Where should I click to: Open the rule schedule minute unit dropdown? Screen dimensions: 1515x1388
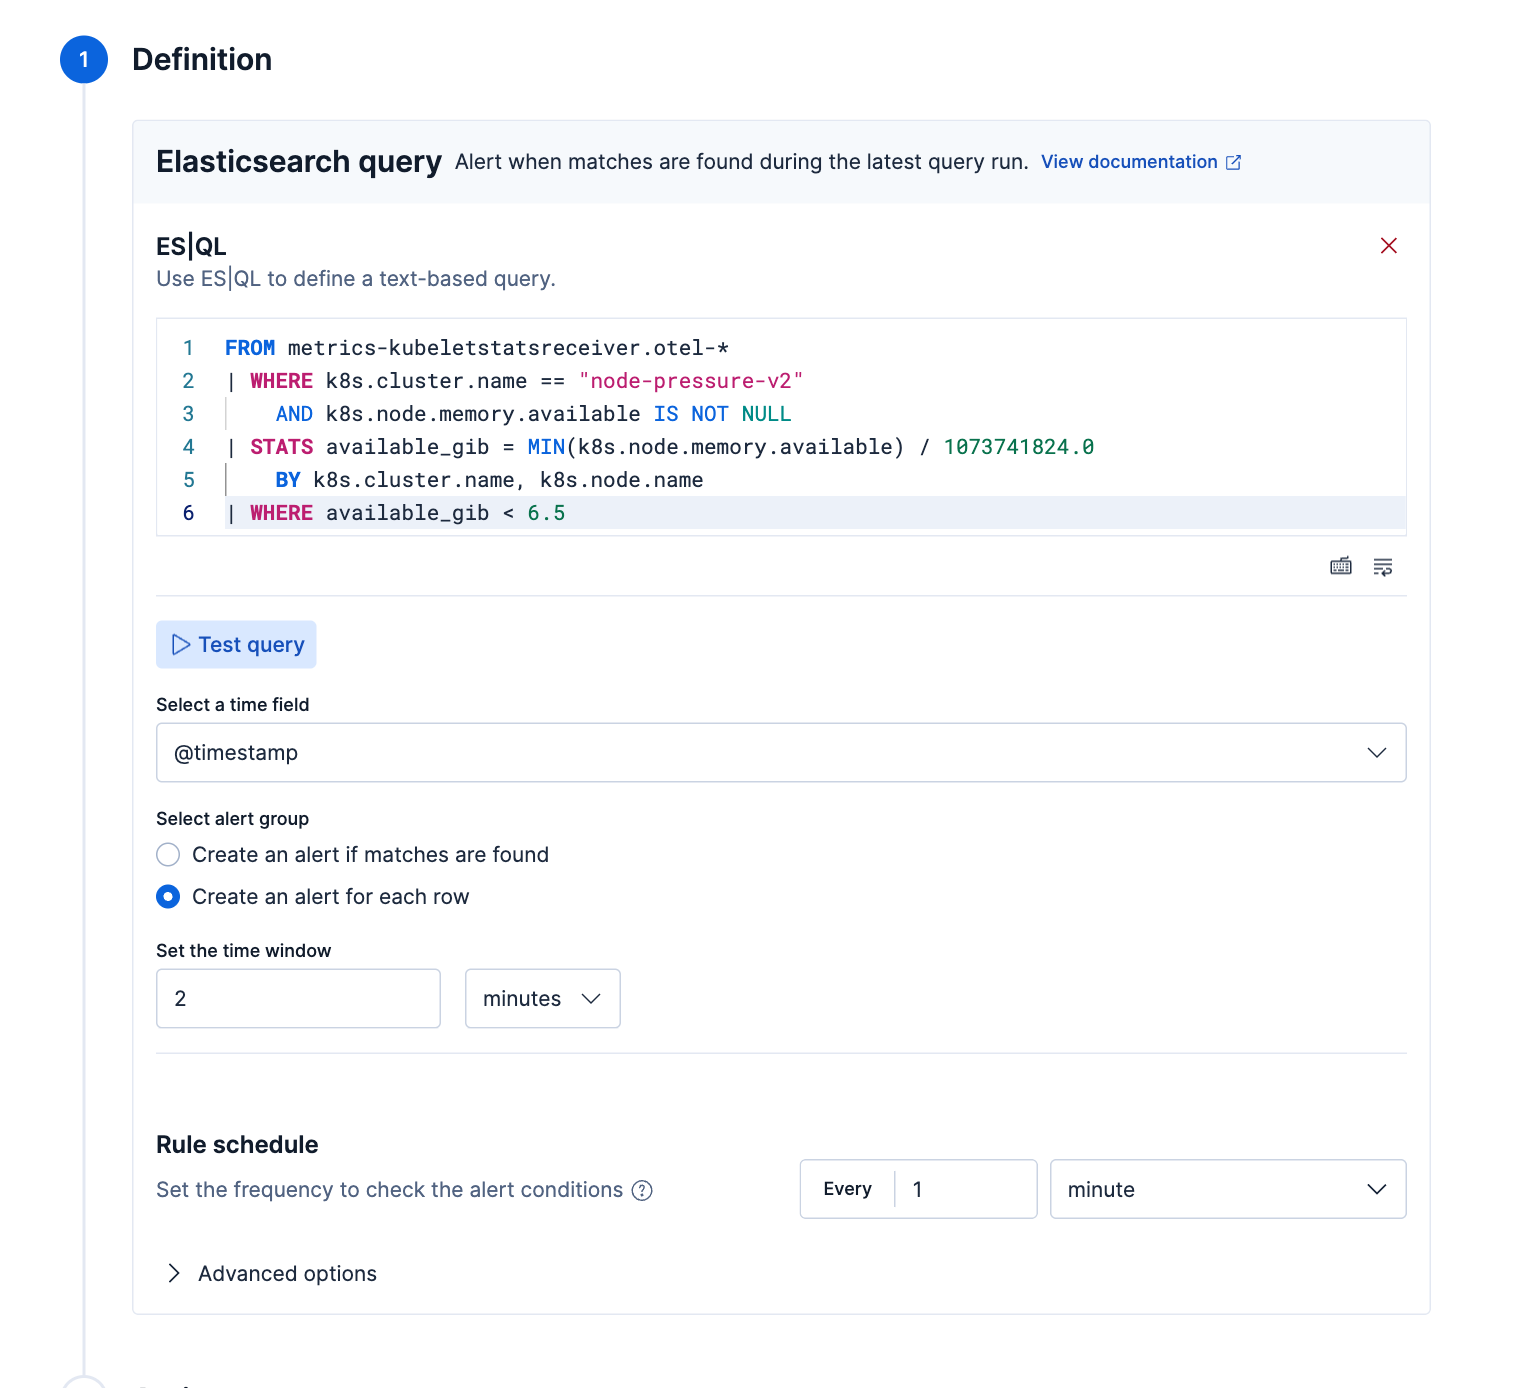click(1228, 1190)
